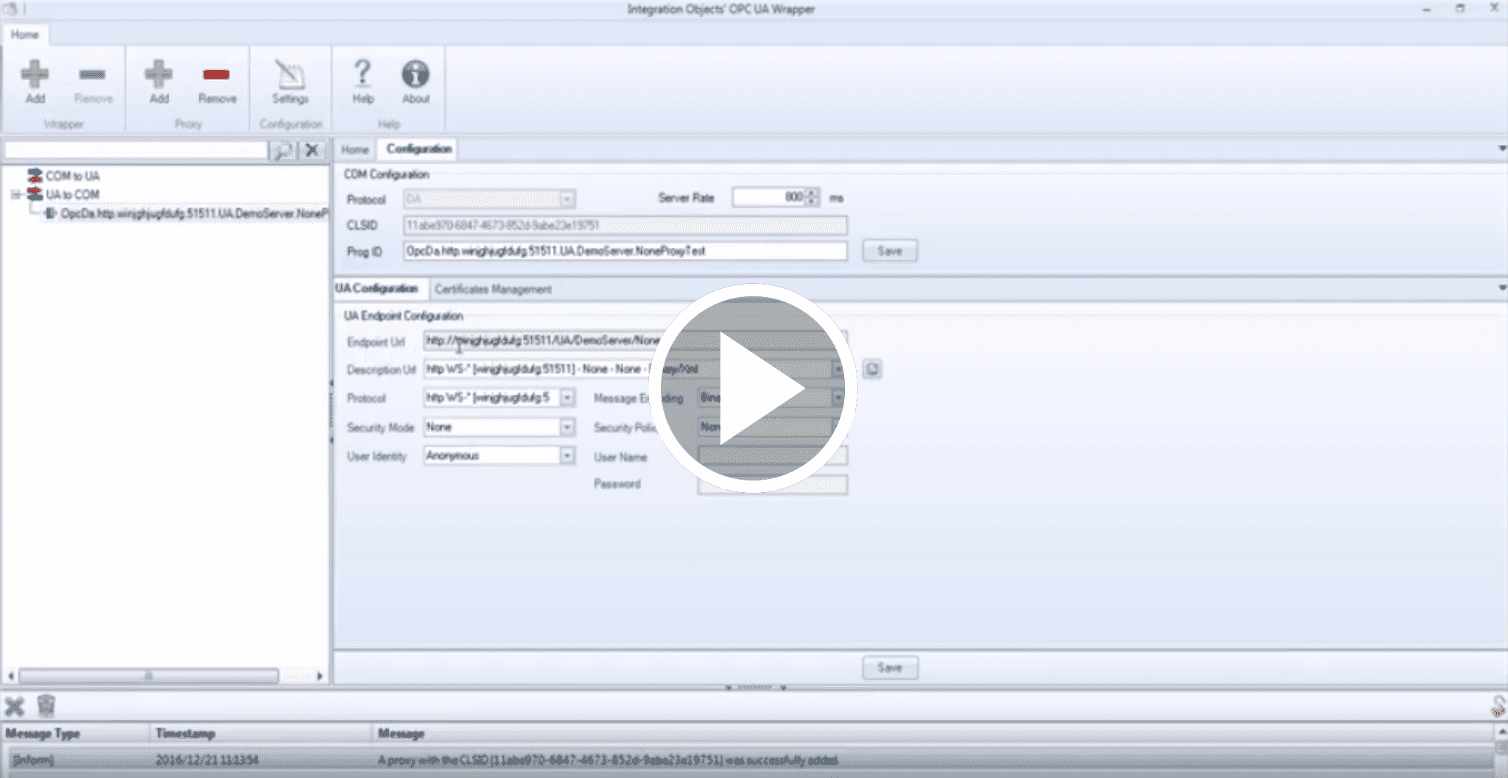The width and height of the screenshot is (1508, 778).
Task: Click the red Remove icon in Proxy group
Action: (216, 76)
